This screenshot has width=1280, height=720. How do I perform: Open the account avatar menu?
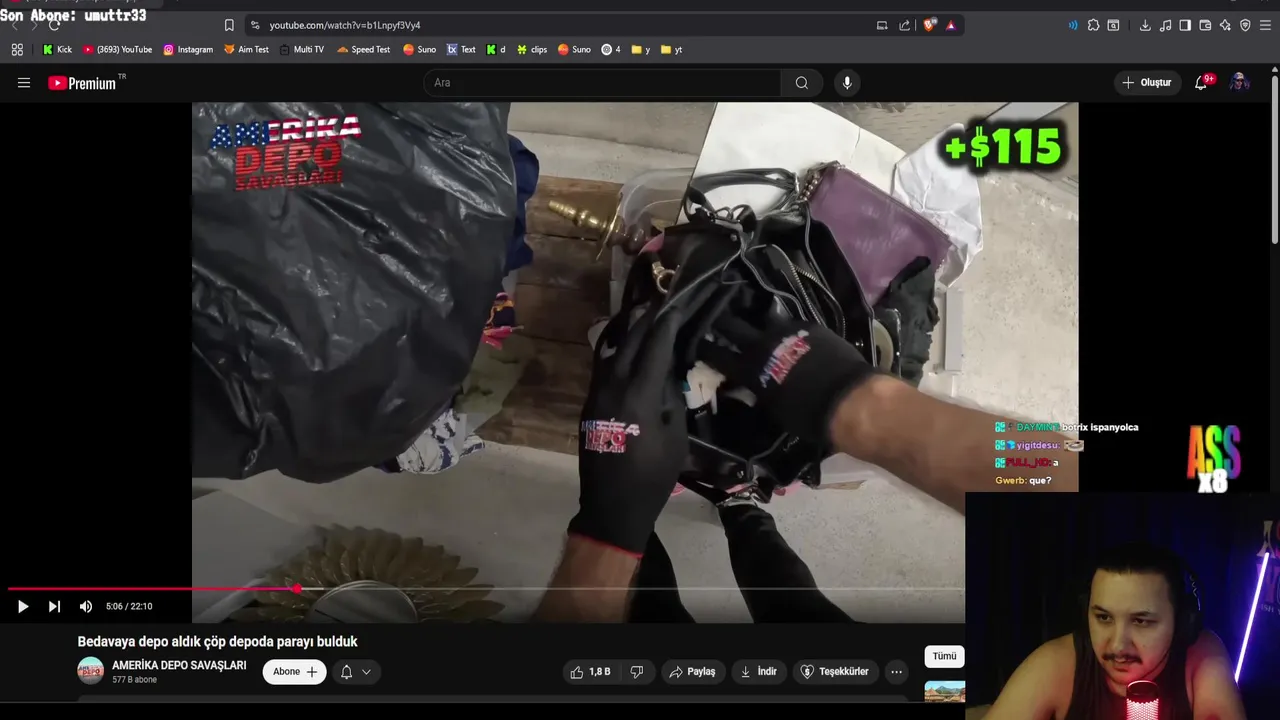coord(1239,83)
